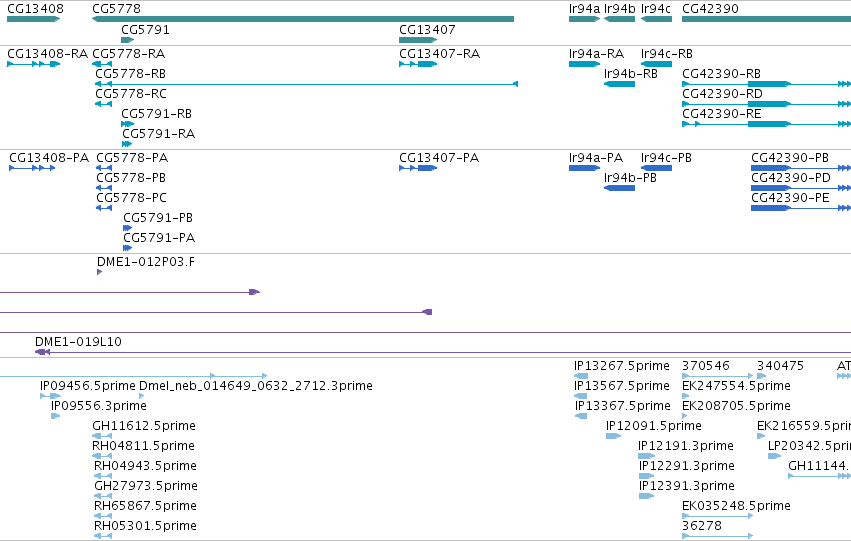Select the GH11144 EST label
851x541 pixels.
click(x=820, y=466)
